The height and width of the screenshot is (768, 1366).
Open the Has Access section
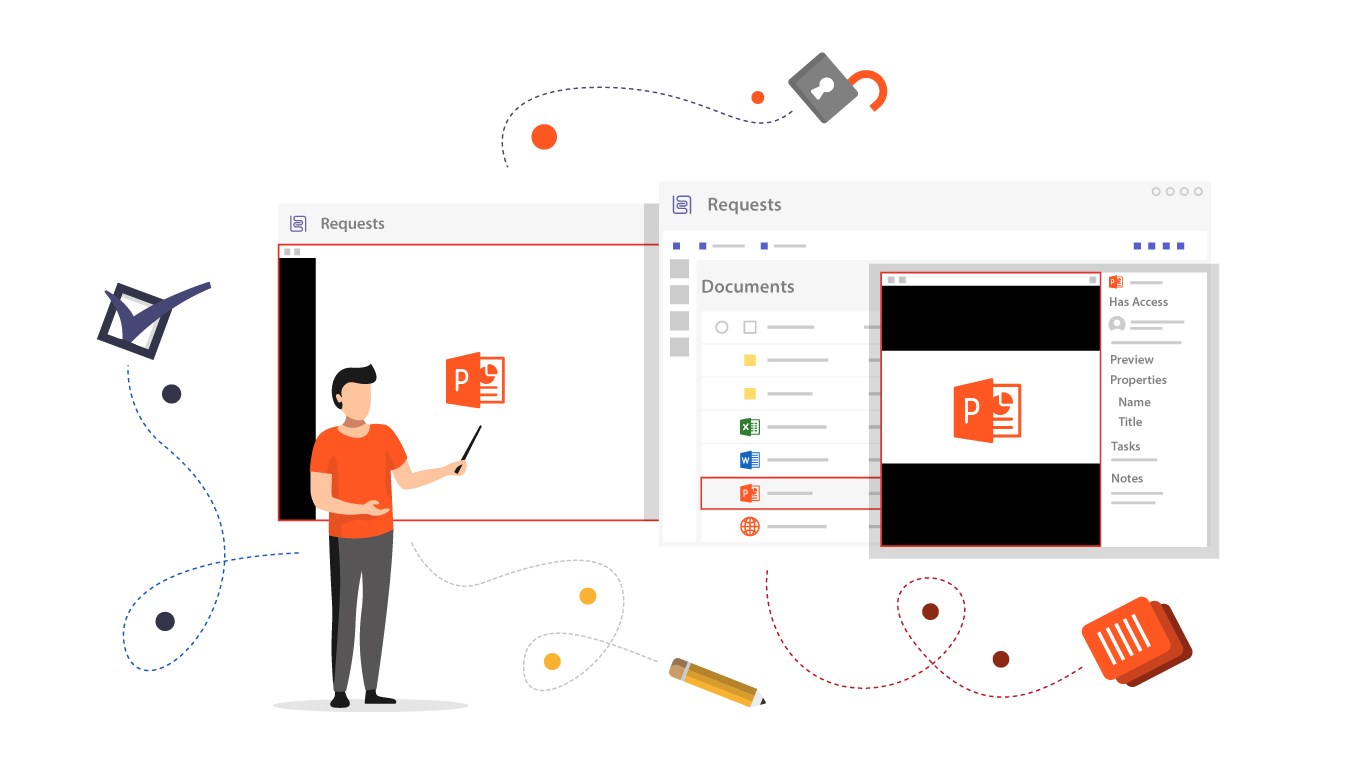point(1138,302)
